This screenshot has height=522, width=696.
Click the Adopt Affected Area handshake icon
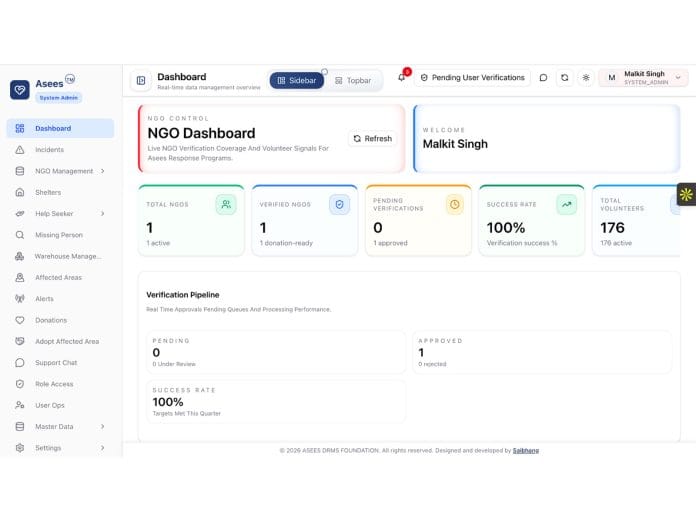(x=20, y=341)
